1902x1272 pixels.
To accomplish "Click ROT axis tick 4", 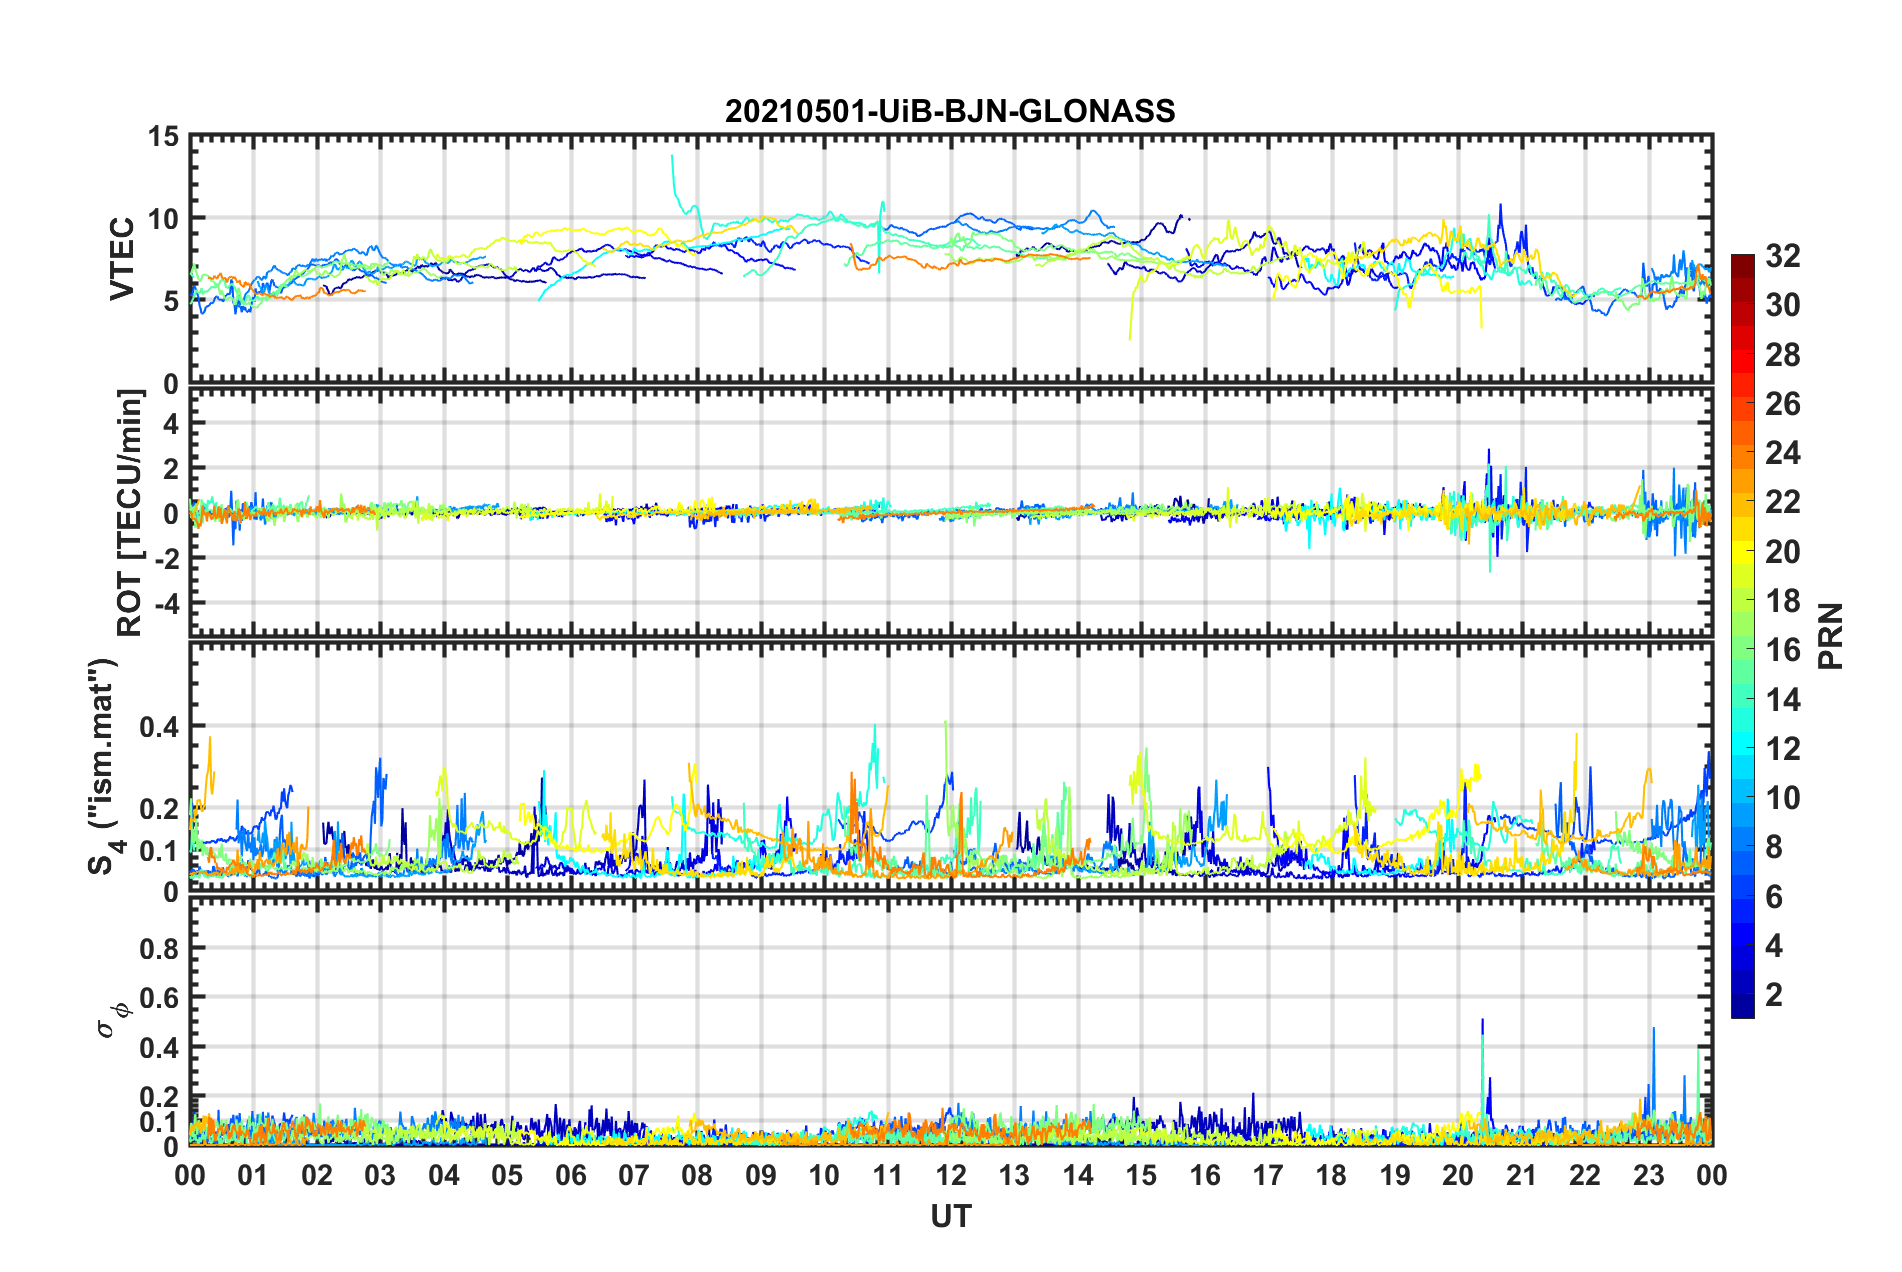I will tap(171, 424).
